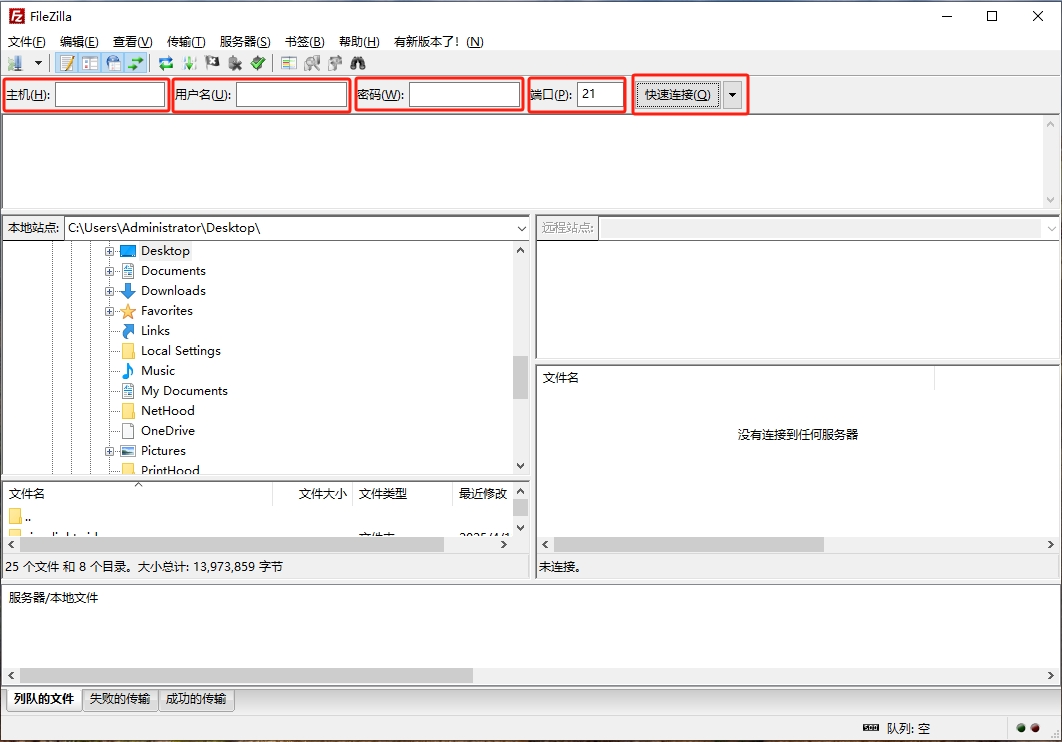
Task: Click the 快速连接(Q) button
Action: click(x=678, y=95)
